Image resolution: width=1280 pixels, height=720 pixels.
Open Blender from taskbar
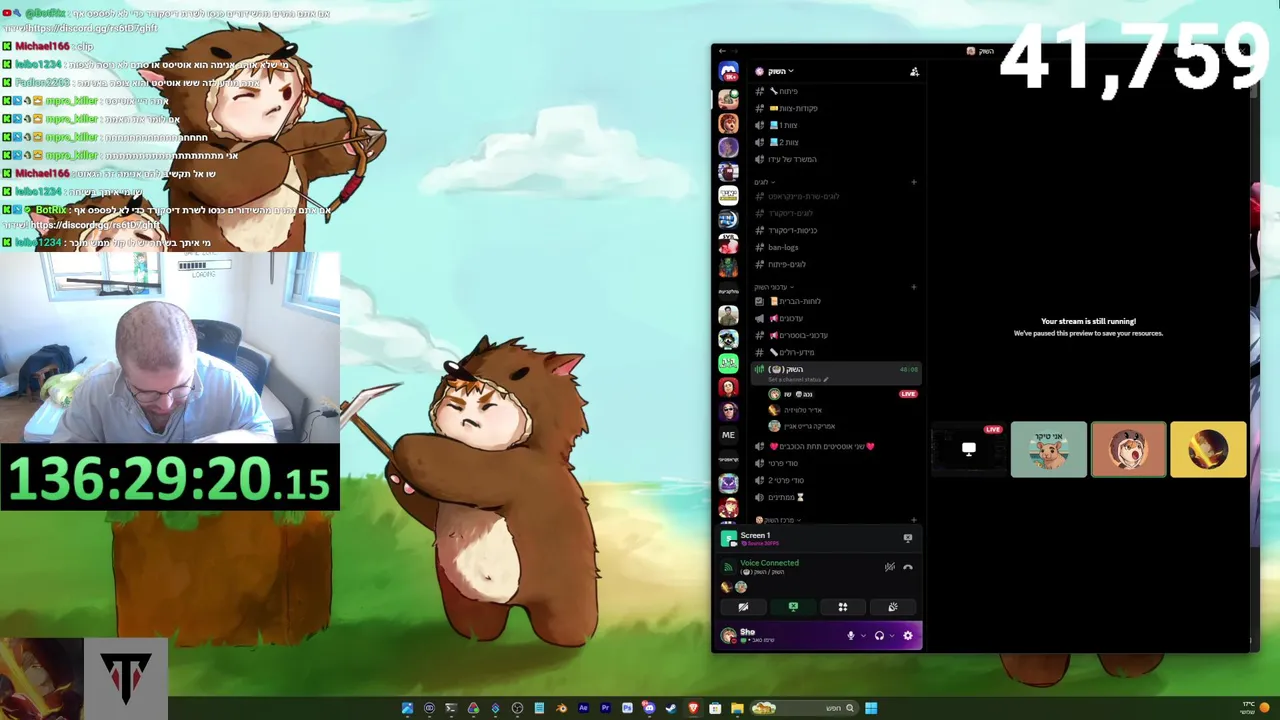pyautogui.click(x=561, y=708)
